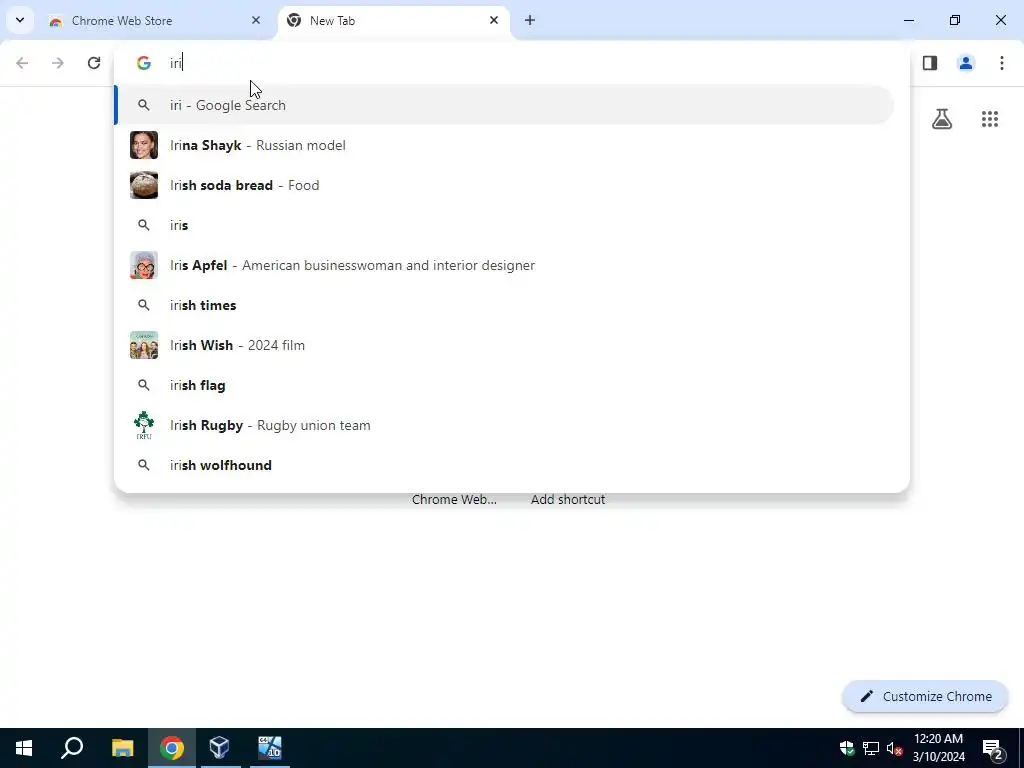This screenshot has width=1024, height=768.
Task: Open the clock showing 12:20 AM
Action: pyautogui.click(x=938, y=748)
